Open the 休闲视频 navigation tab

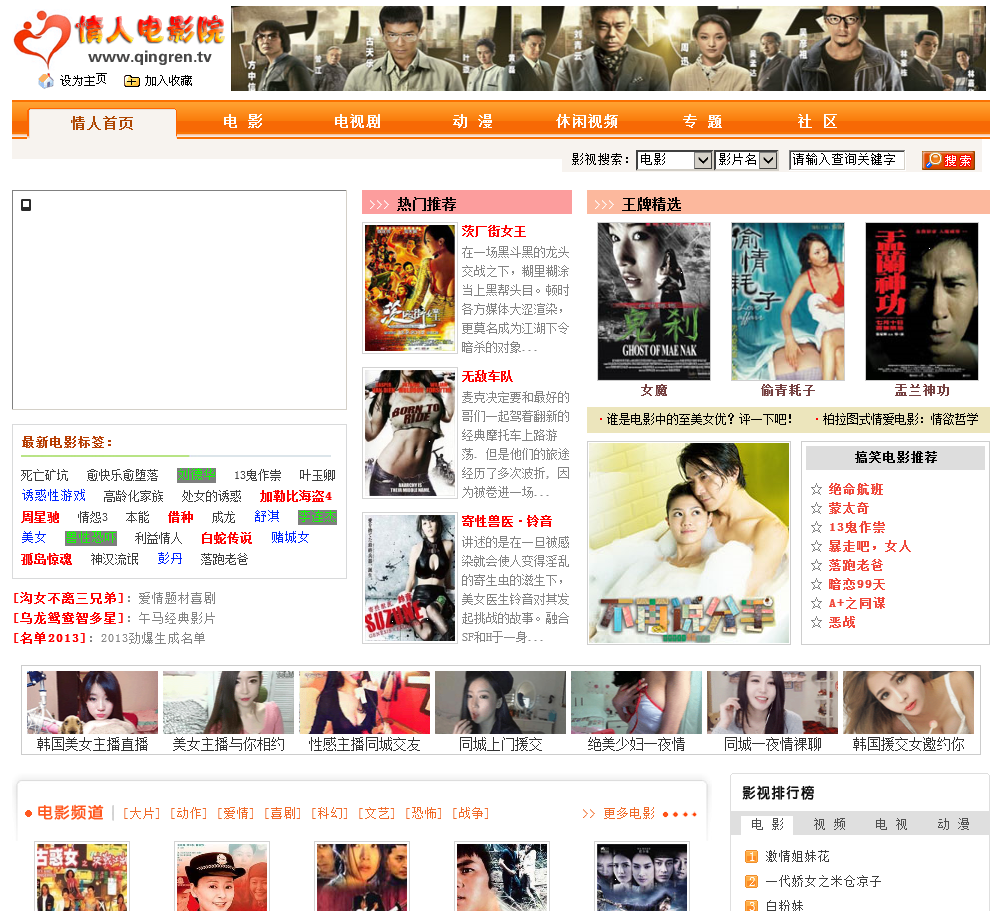[587, 121]
